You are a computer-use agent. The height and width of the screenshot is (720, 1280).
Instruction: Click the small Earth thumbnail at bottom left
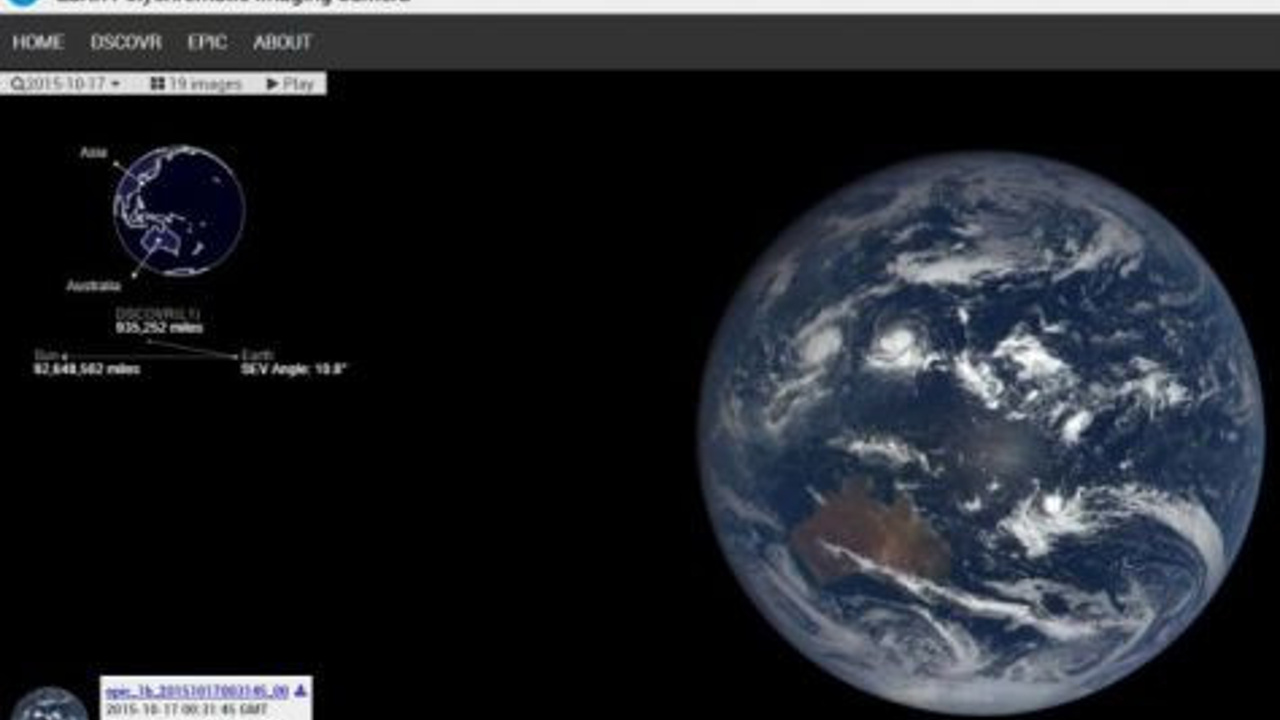48,705
